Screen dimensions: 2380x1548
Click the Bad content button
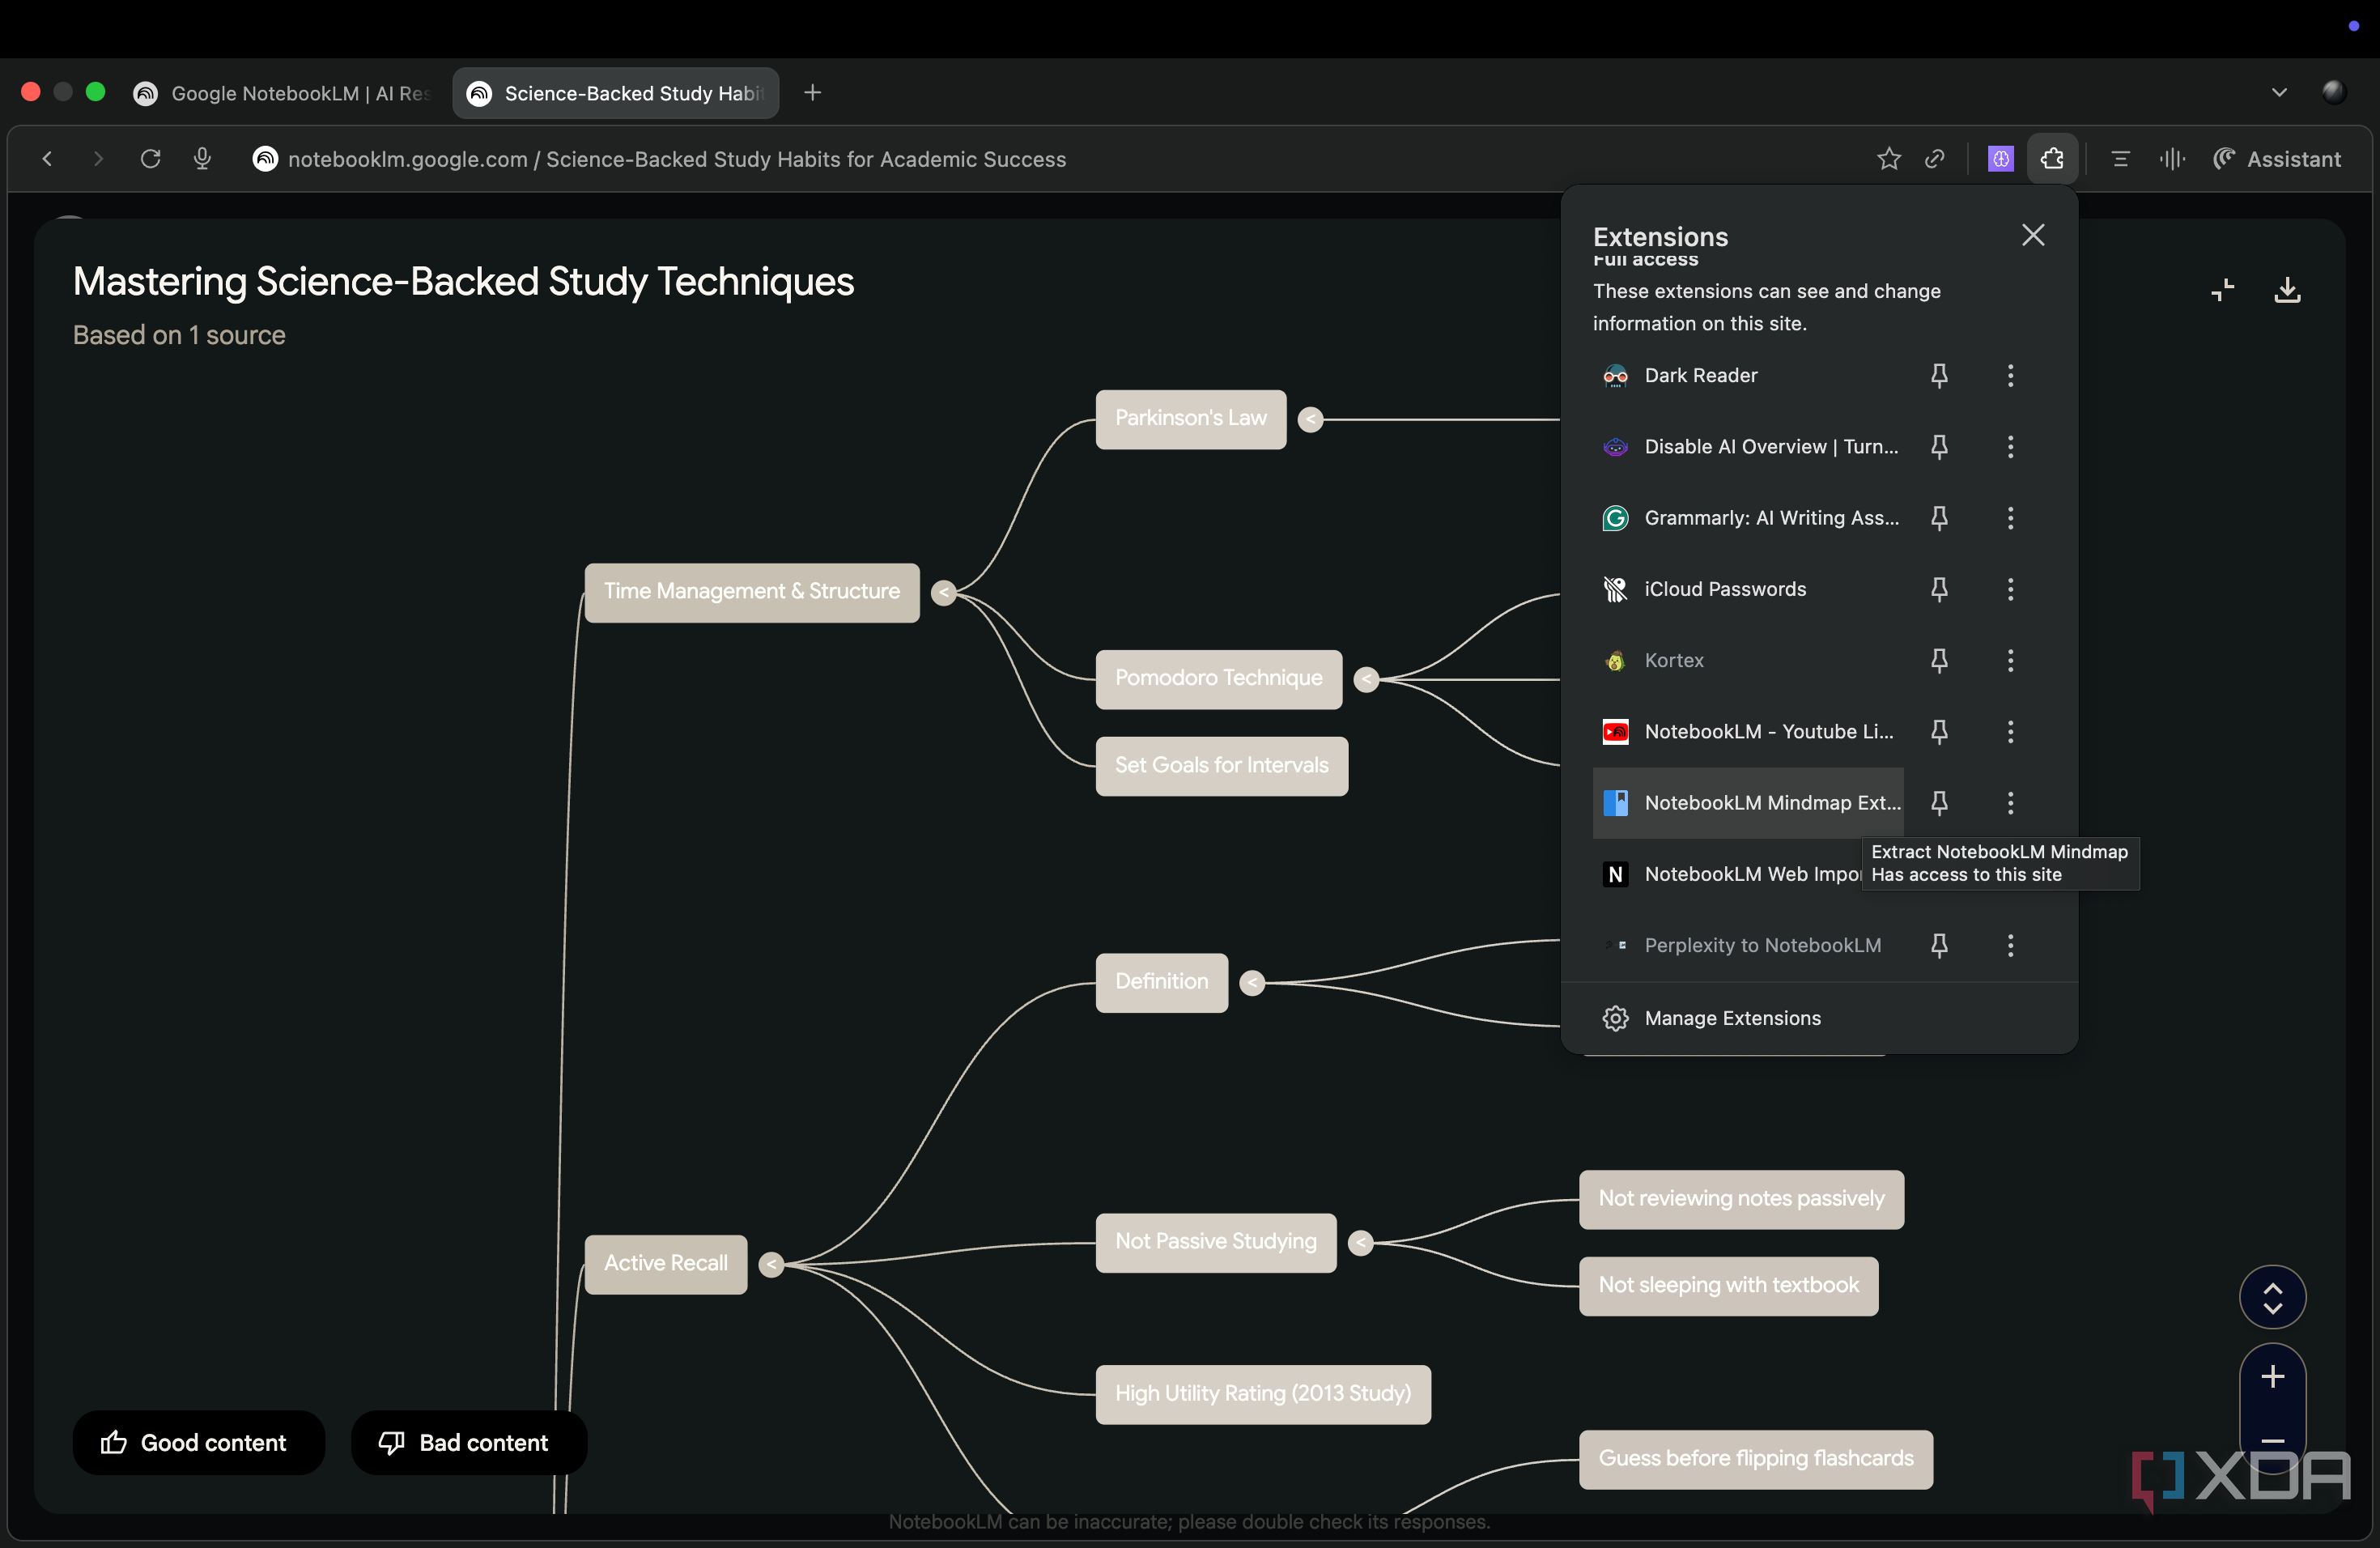[x=468, y=1442]
